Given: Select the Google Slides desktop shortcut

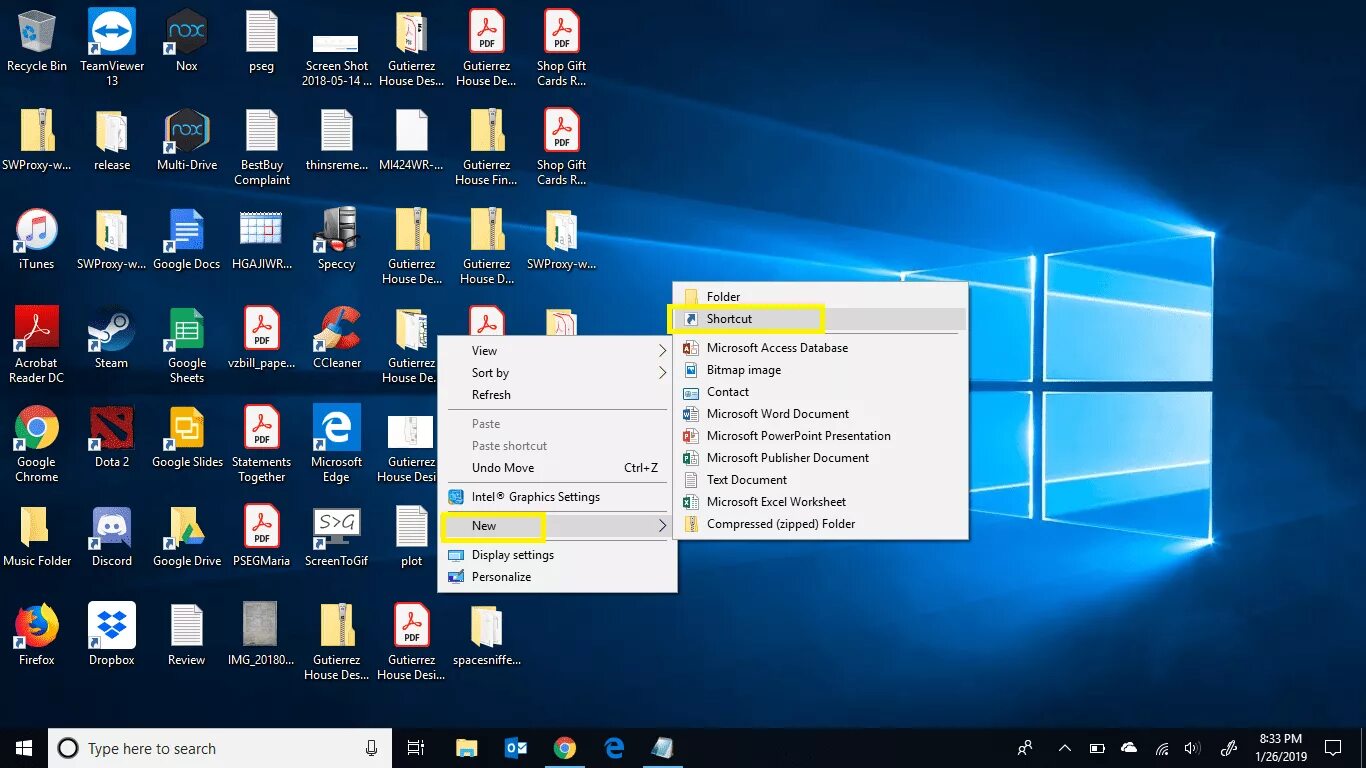Looking at the screenshot, I should tap(187, 437).
